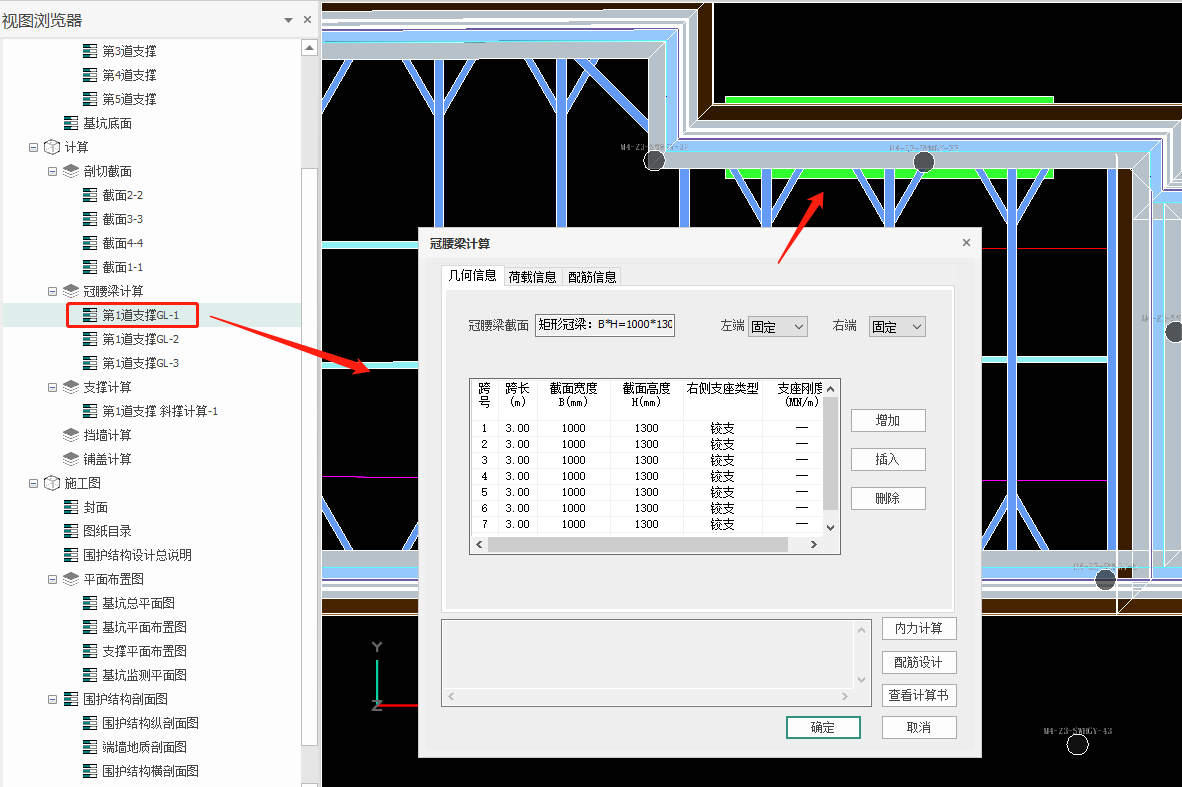Viewport: 1182px width, 787px height.
Task: Click 查看计算书 to view report
Action: pos(918,695)
